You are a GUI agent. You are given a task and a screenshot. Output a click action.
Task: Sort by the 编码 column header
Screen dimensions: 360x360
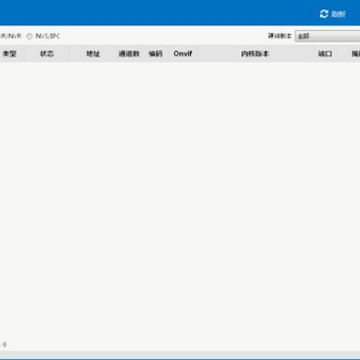click(x=156, y=54)
